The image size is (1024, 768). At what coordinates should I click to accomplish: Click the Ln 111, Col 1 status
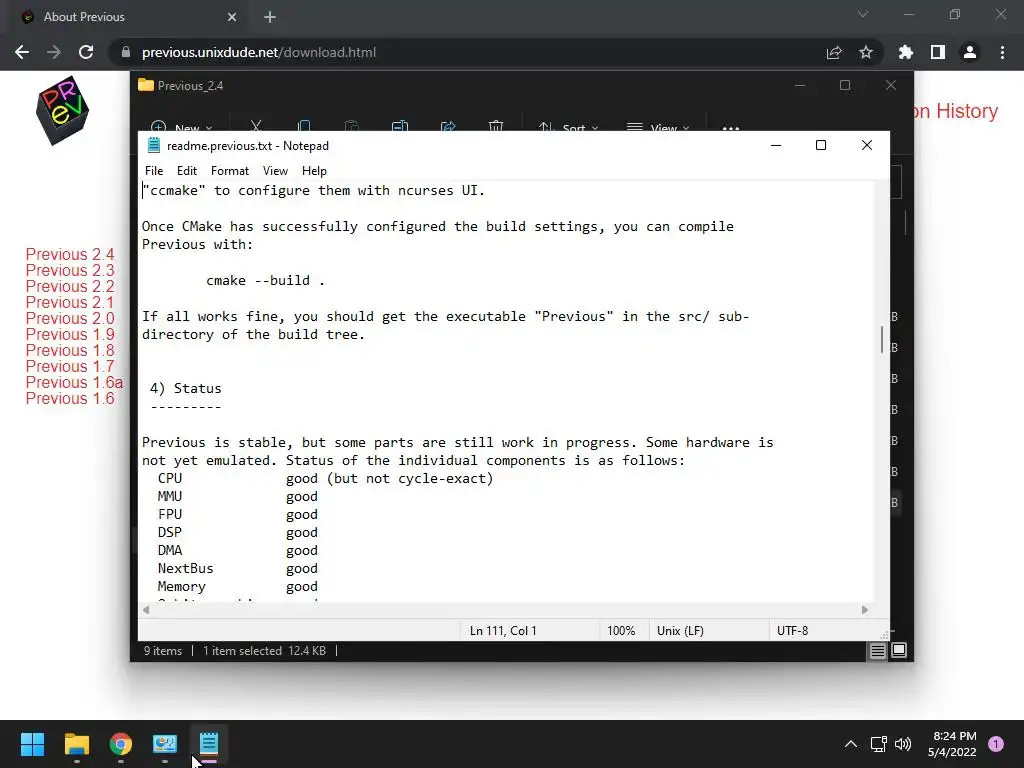tap(503, 631)
